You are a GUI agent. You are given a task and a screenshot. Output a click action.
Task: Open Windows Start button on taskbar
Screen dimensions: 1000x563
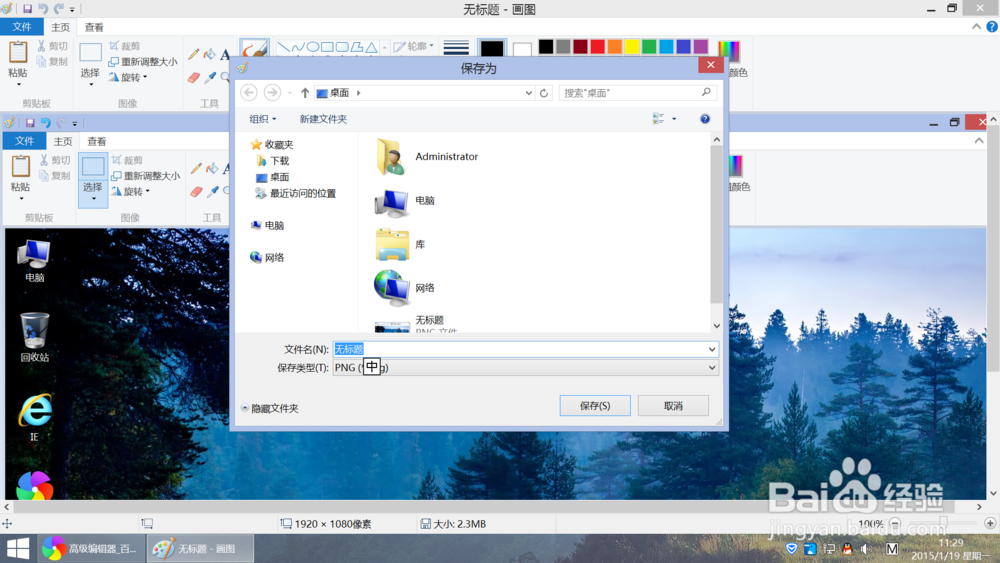coord(18,549)
